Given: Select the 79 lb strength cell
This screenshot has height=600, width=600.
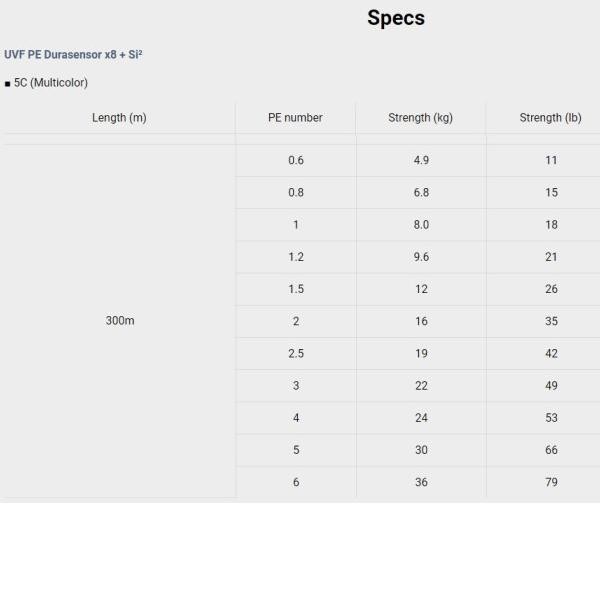Looking at the screenshot, I should (551, 482).
